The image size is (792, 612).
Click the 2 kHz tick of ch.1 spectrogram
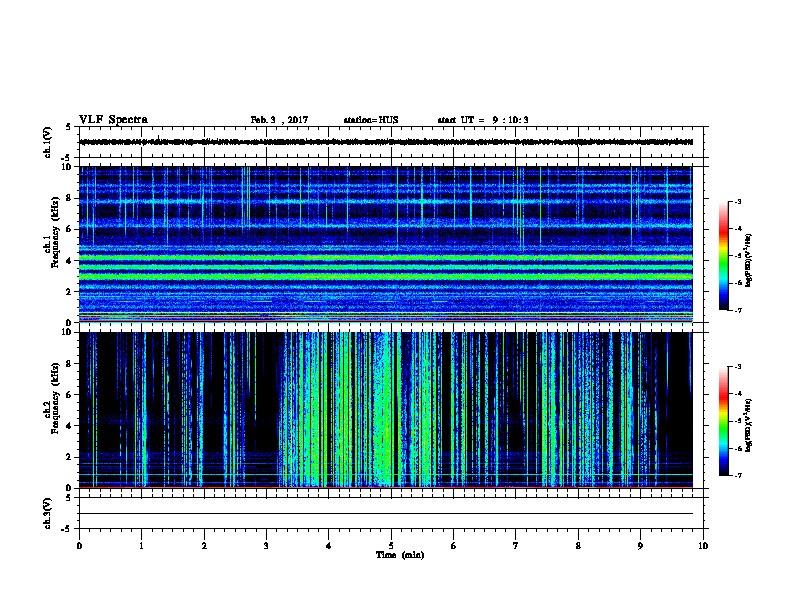click(69, 291)
